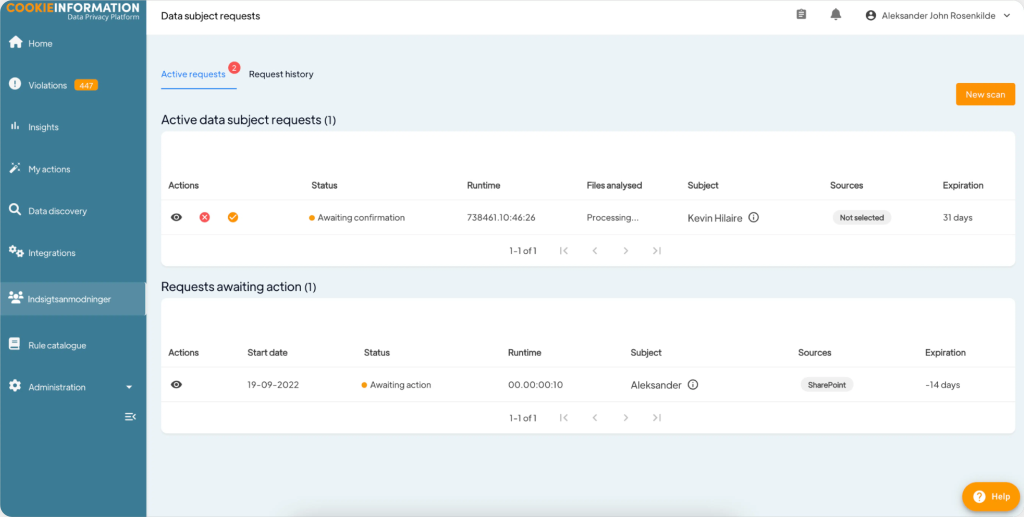Click the account avatar icon
This screenshot has height=517, width=1024.
click(x=871, y=16)
